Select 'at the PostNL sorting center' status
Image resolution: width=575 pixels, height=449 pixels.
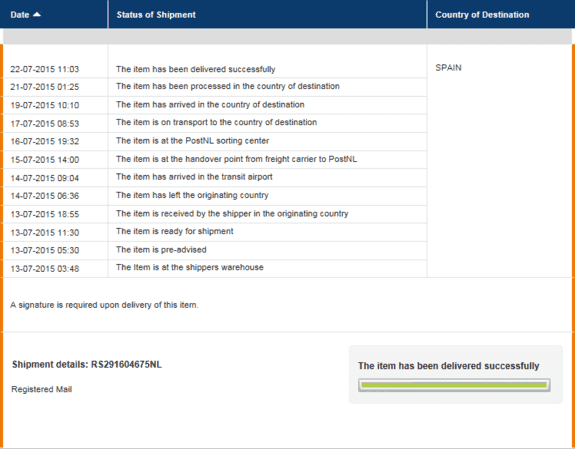click(x=193, y=141)
